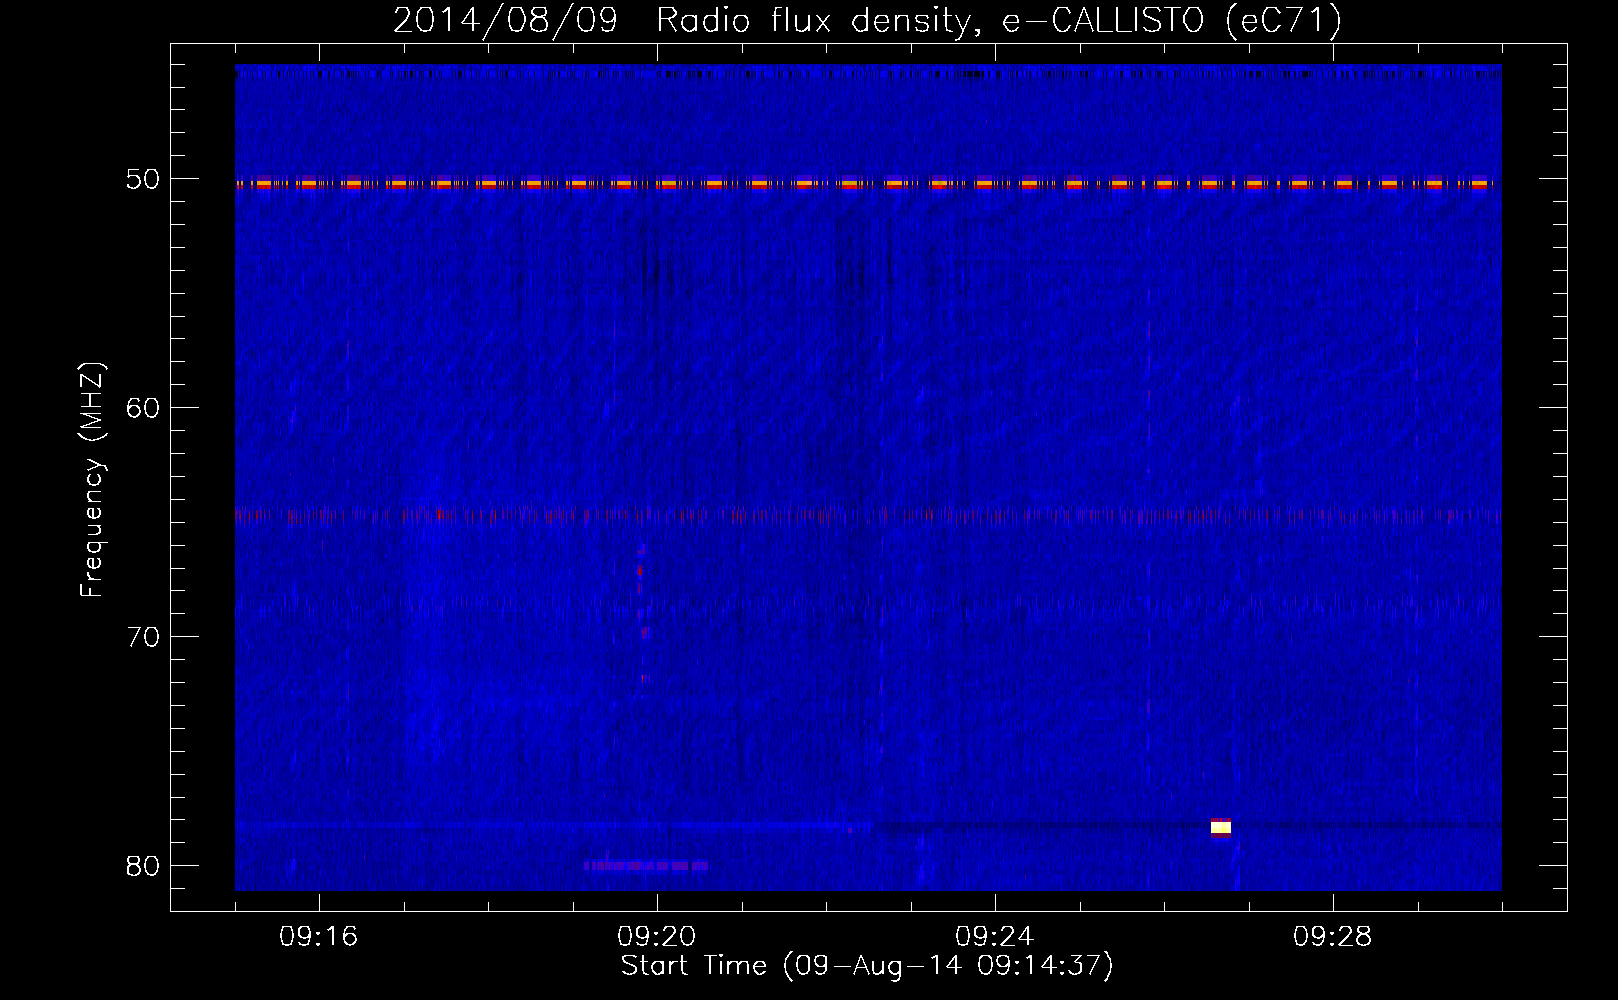Click the time tick label '09:24'
This screenshot has width=1618, height=1000.
coord(995,937)
